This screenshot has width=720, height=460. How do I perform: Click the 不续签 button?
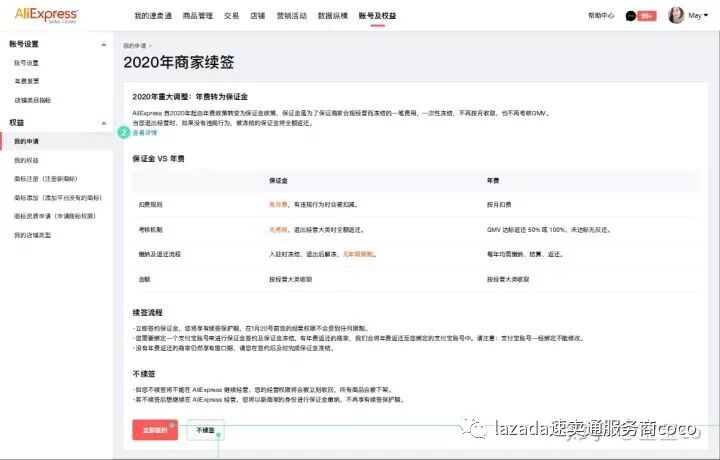tap(205, 430)
